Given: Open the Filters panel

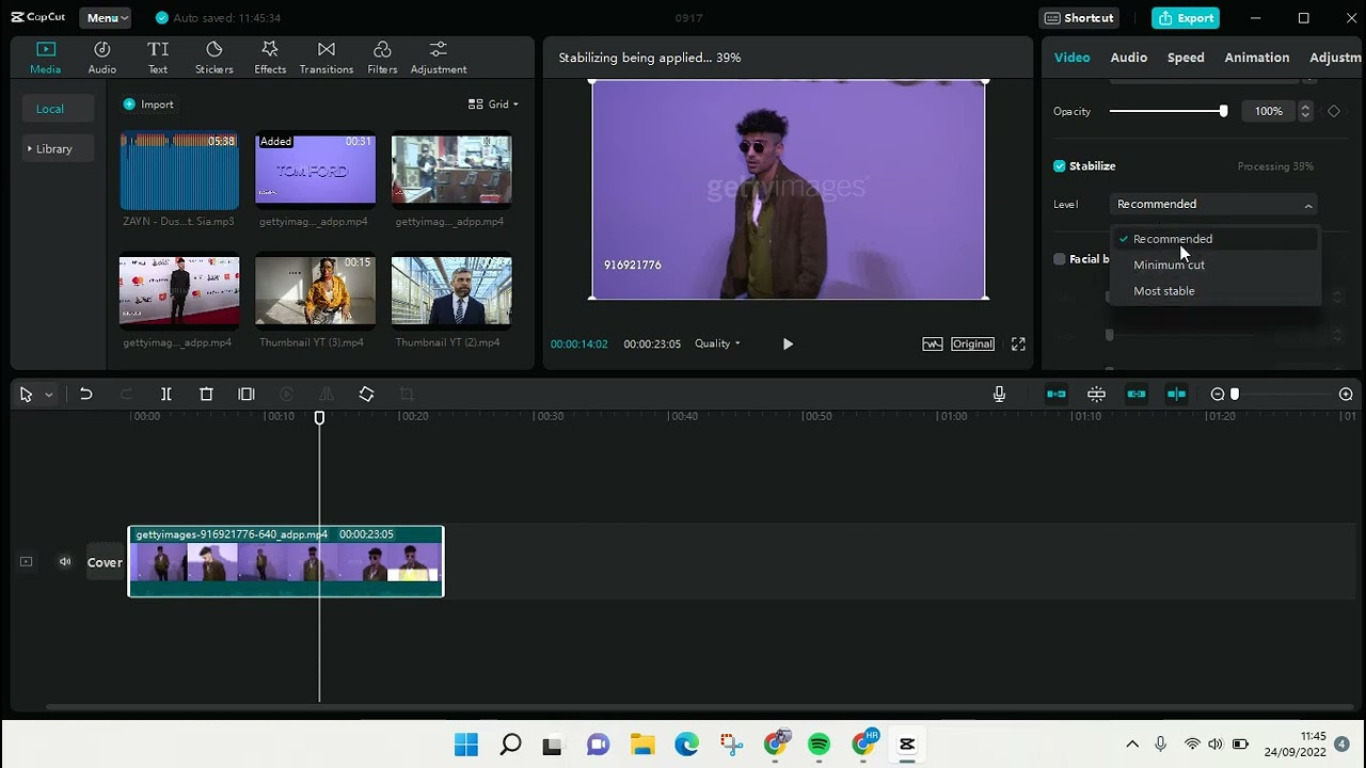Looking at the screenshot, I should (382, 58).
